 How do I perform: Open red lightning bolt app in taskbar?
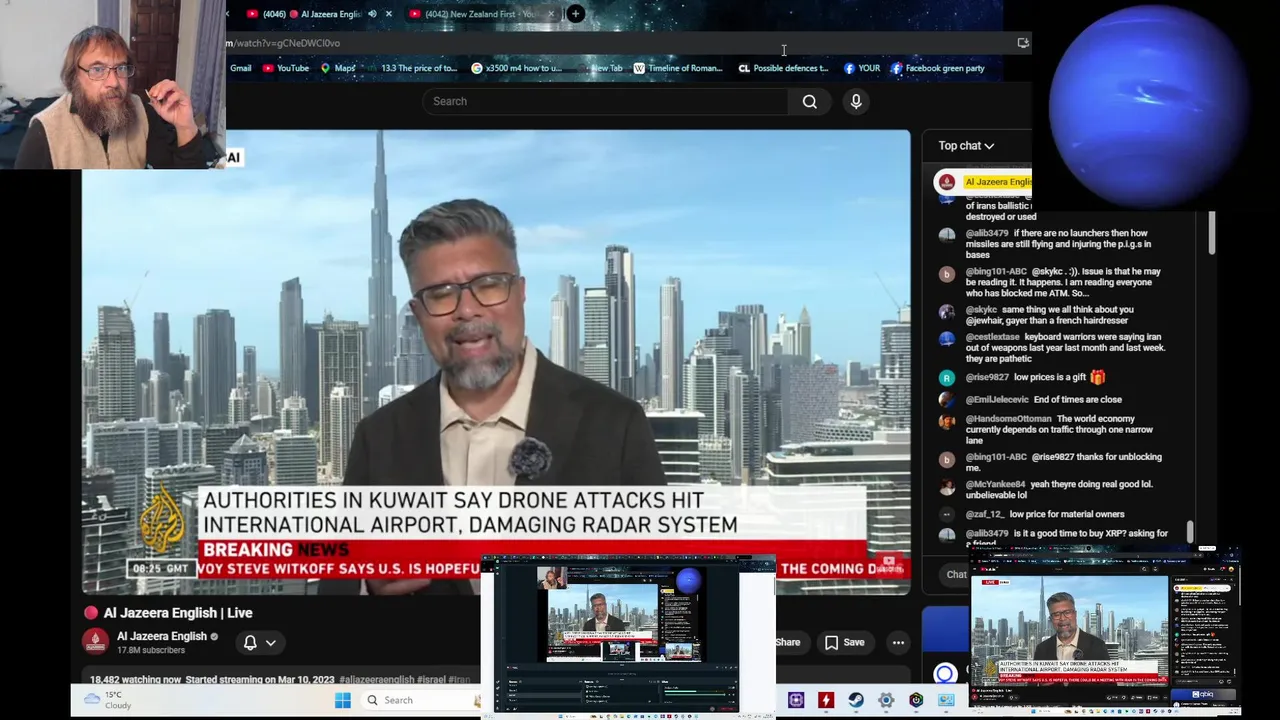tap(826, 700)
